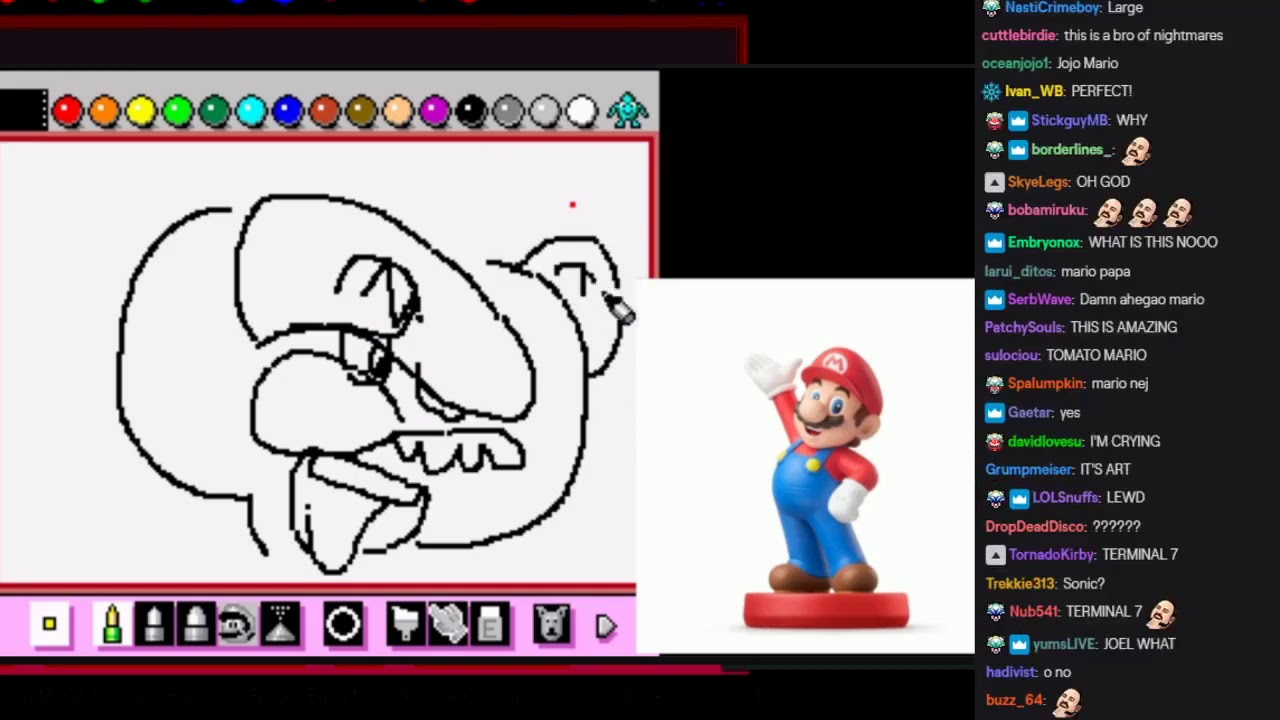The width and height of the screenshot is (1280, 720).
Task: Click the snowflake badge beside Ivan_WB
Action: [x=991, y=91]
